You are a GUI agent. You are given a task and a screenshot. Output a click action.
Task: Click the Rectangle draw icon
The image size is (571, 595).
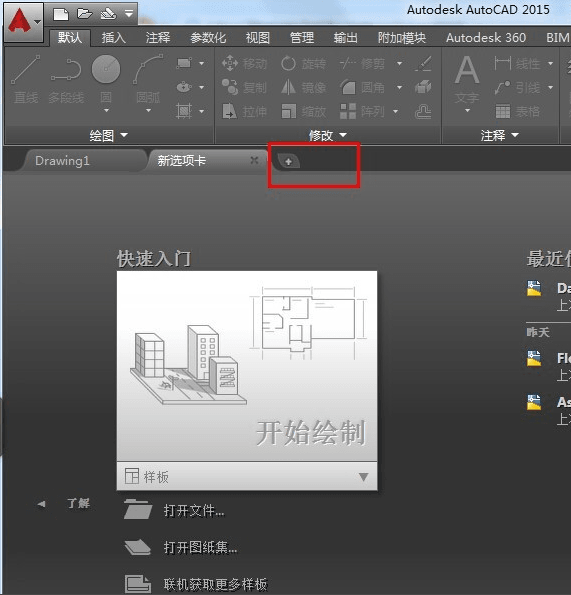(184, 63)
